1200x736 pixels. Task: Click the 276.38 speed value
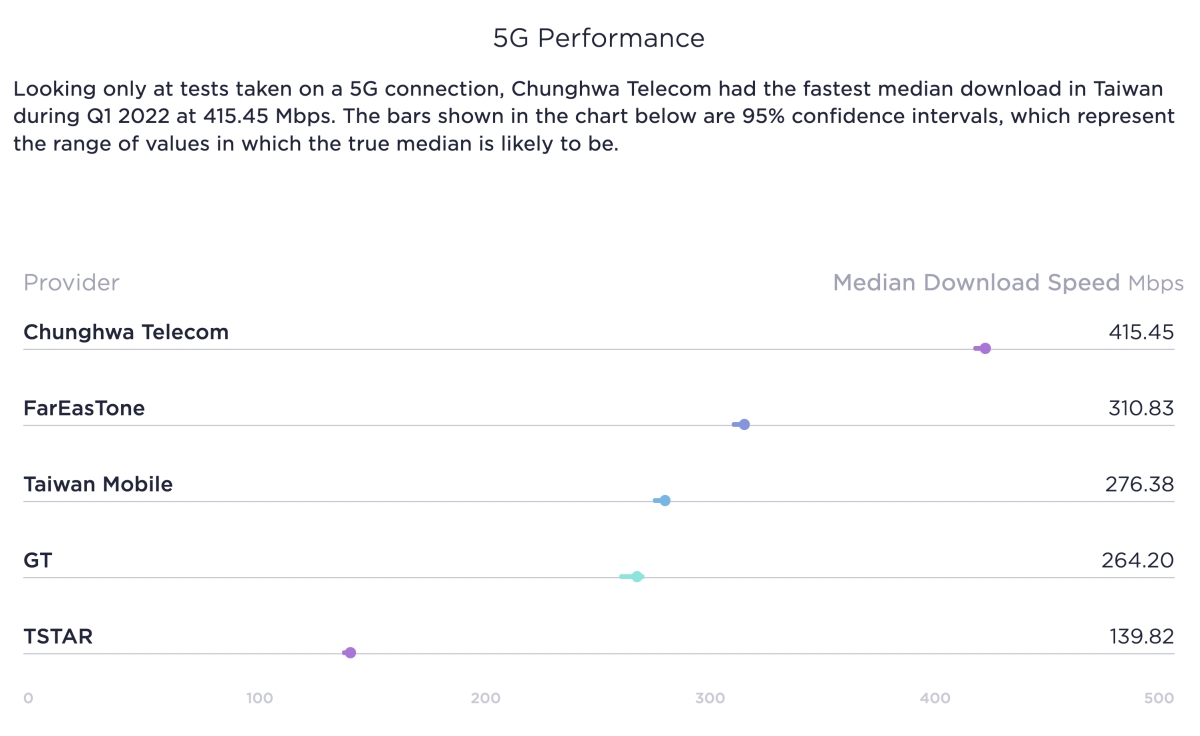click(1140, 484)
